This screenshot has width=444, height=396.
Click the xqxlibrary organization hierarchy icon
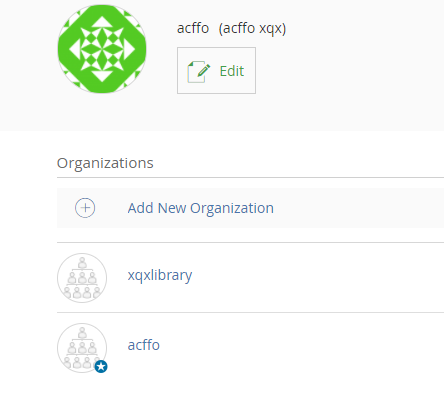pyautogui.click(x=82, y=278)
